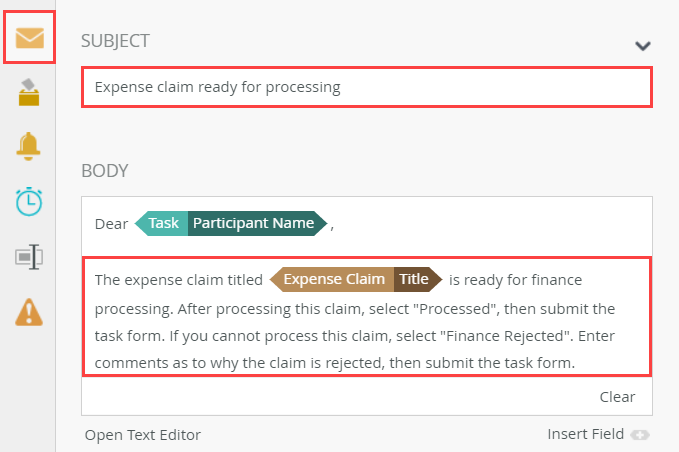Click the Insert Field link

pyautogui.click(x=585, y=434)
